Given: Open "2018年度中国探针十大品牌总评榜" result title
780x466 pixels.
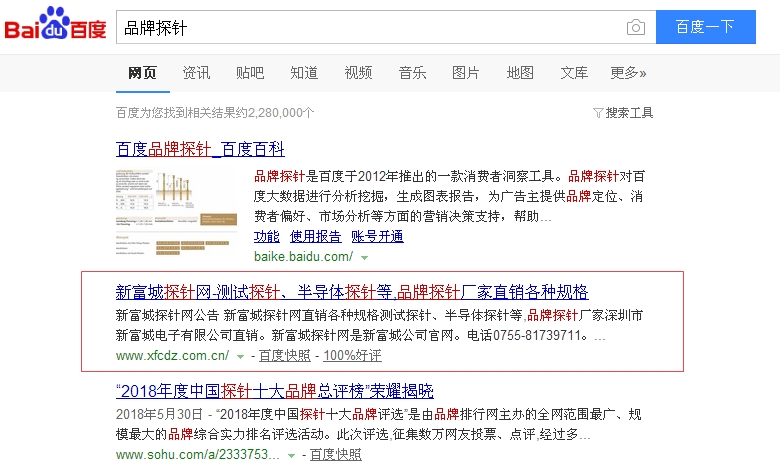Looking at the screenshot, I should click(275, 391).
